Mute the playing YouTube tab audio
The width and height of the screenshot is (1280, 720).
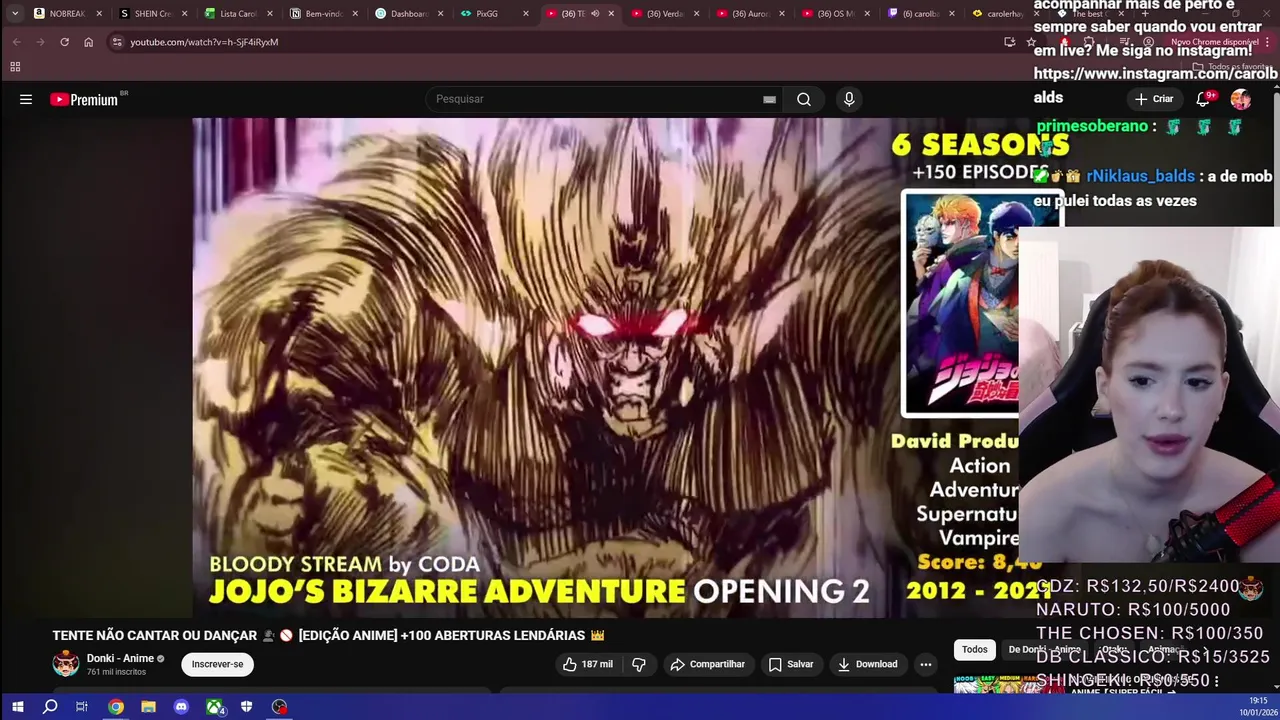point(595,14)
